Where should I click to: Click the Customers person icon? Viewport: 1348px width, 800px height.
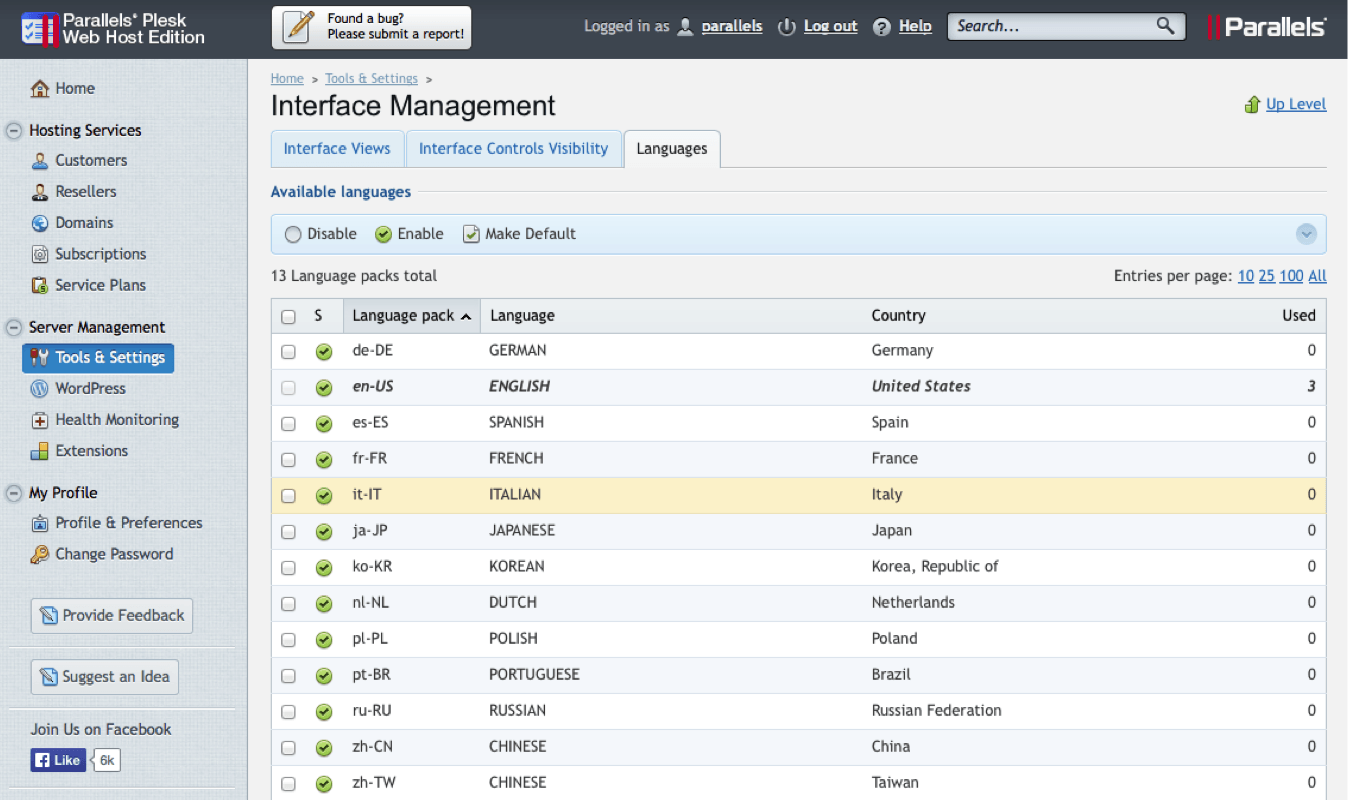pos(40,160)
